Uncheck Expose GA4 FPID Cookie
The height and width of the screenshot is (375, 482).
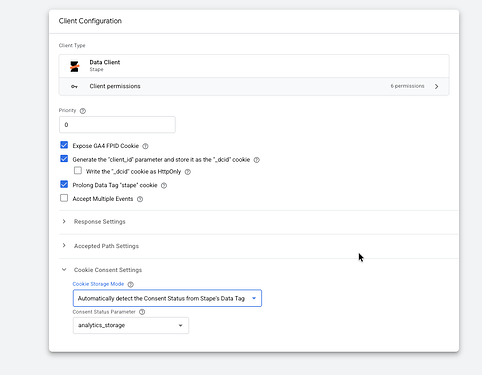[x=64, y=145]
